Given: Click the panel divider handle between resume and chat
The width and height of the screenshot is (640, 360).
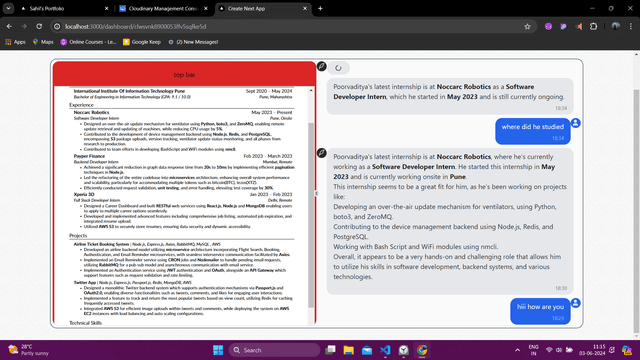Looking at the screenshot, I should click(x=316, y=193).
